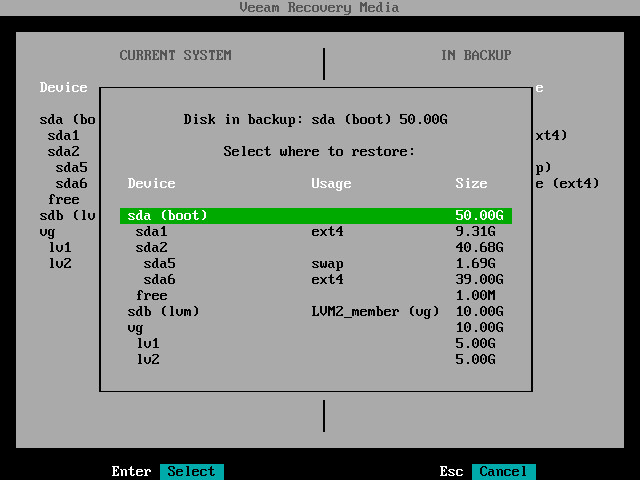
Task: Click the Device column header in dialog
Action: point(151,183)
